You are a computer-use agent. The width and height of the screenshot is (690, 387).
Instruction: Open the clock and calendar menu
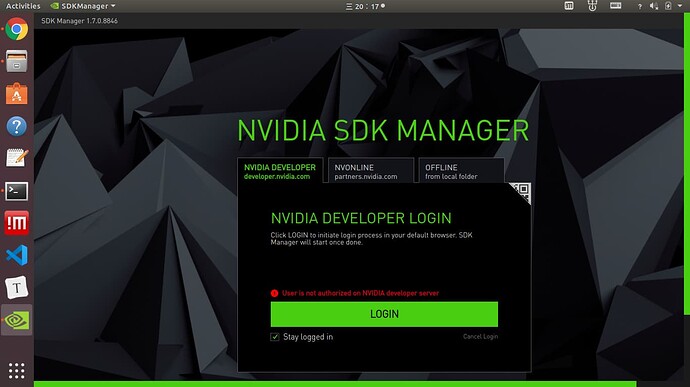click(x=365, y=6)
